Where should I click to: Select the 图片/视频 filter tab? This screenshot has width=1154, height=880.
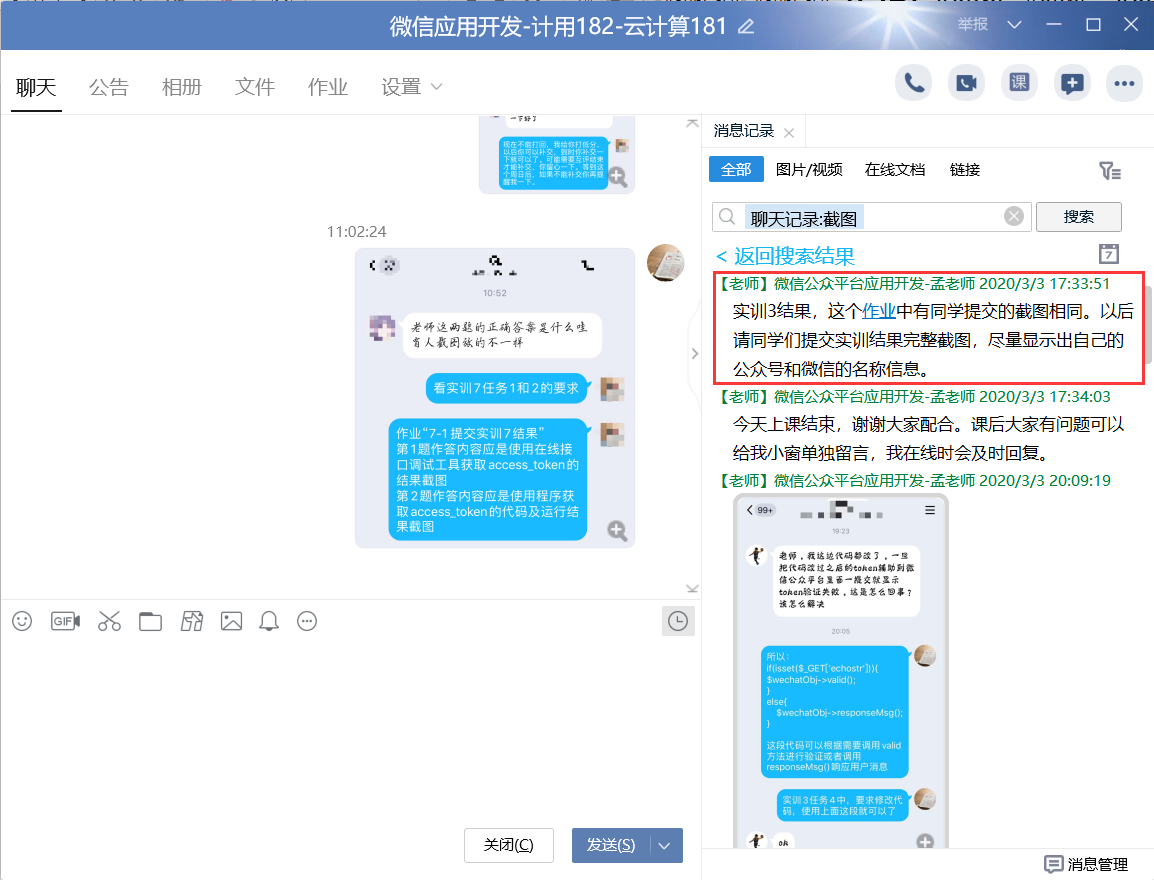click(x=809, y=169)
